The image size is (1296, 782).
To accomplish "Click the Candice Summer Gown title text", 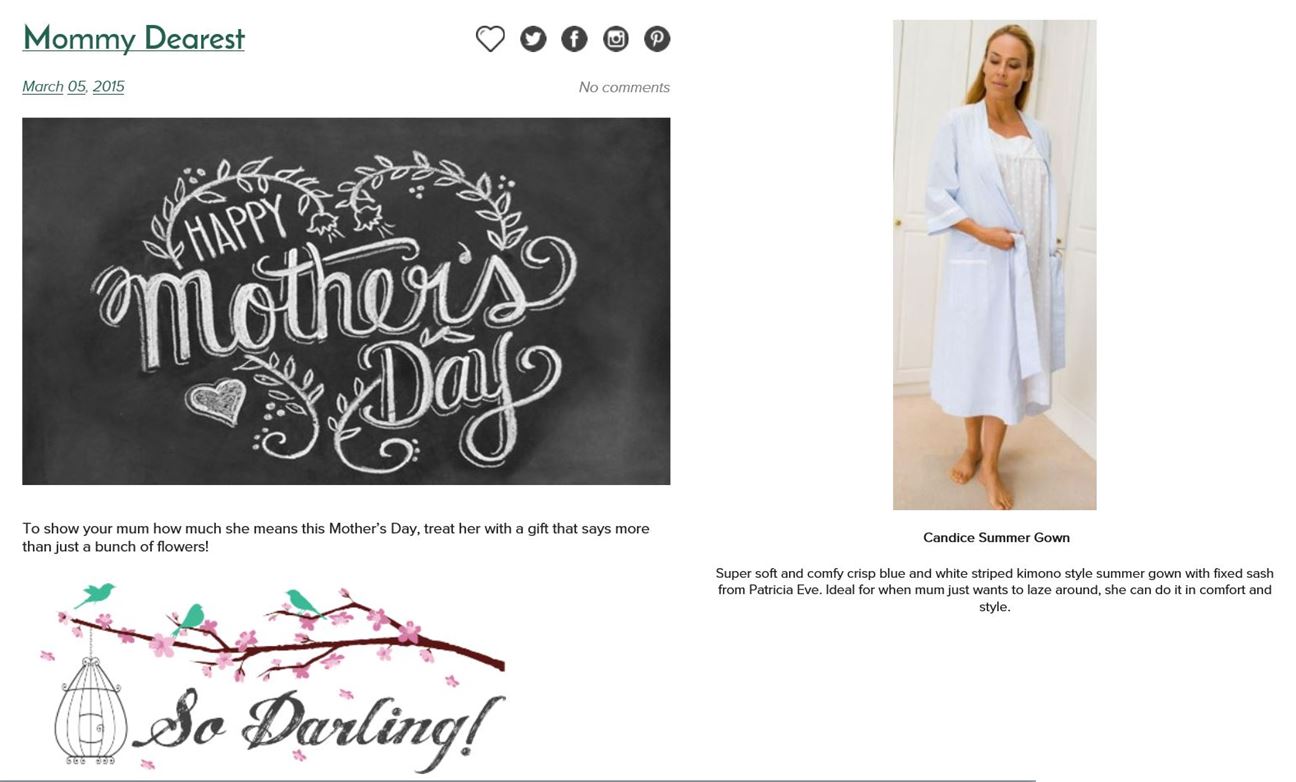I will (996, 538).
